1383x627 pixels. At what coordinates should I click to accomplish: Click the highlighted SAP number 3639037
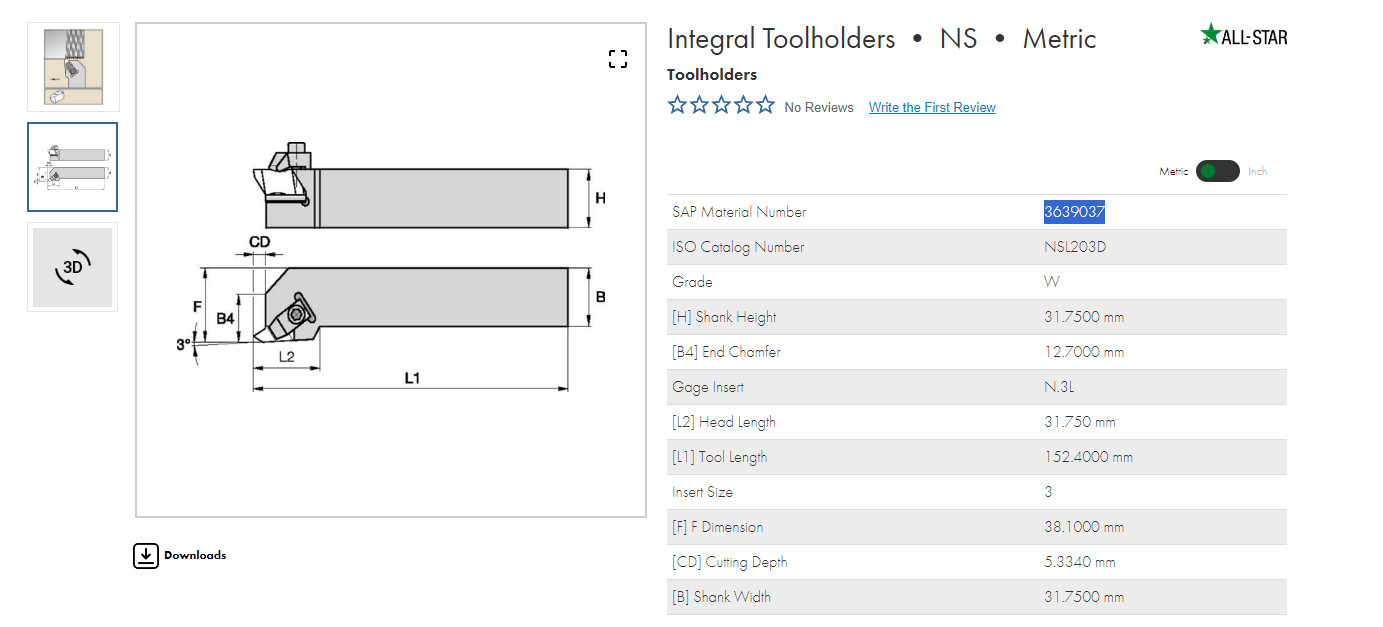click(1074, 212)
